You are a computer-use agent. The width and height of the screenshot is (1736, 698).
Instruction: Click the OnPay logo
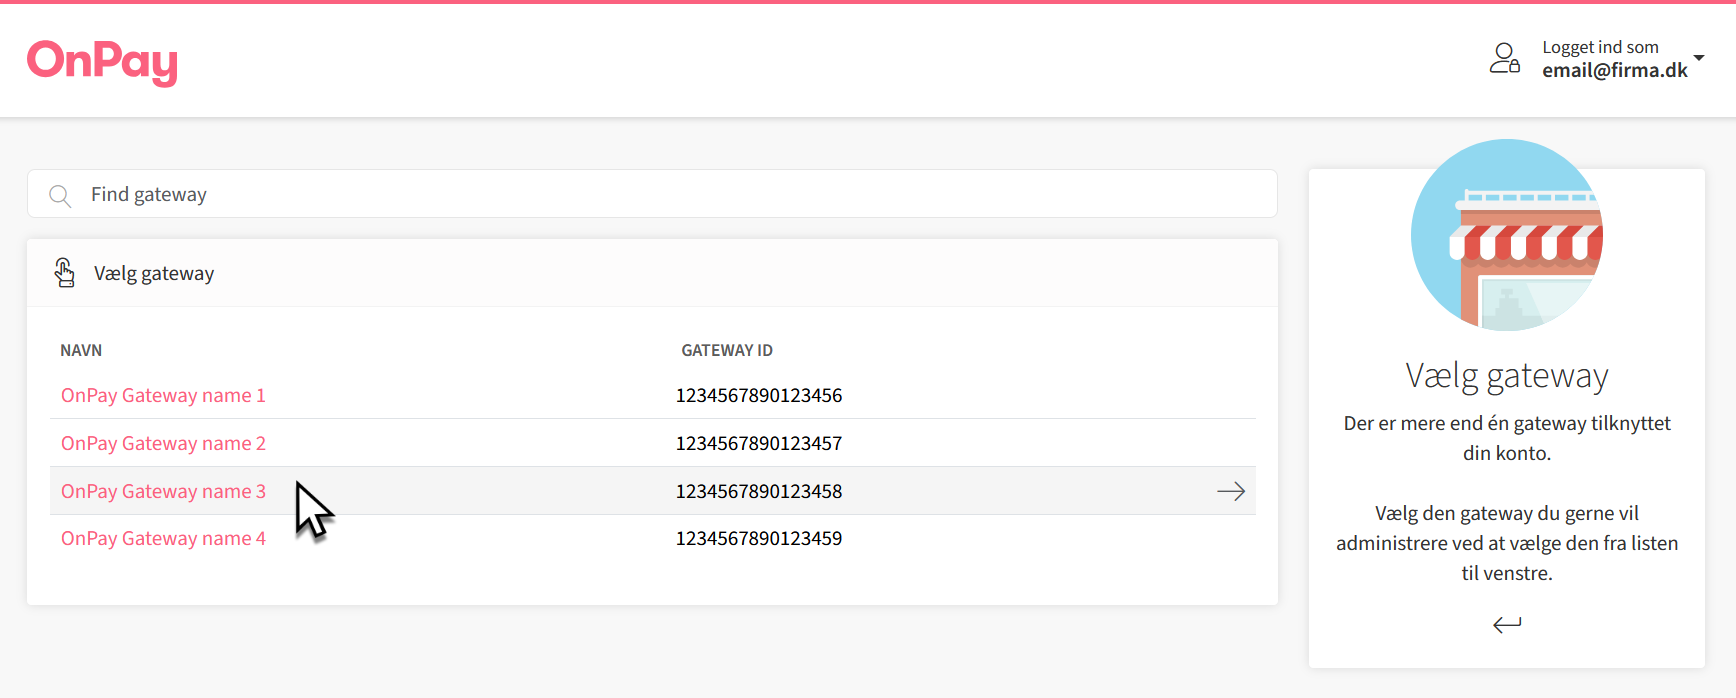click(102, 62)
